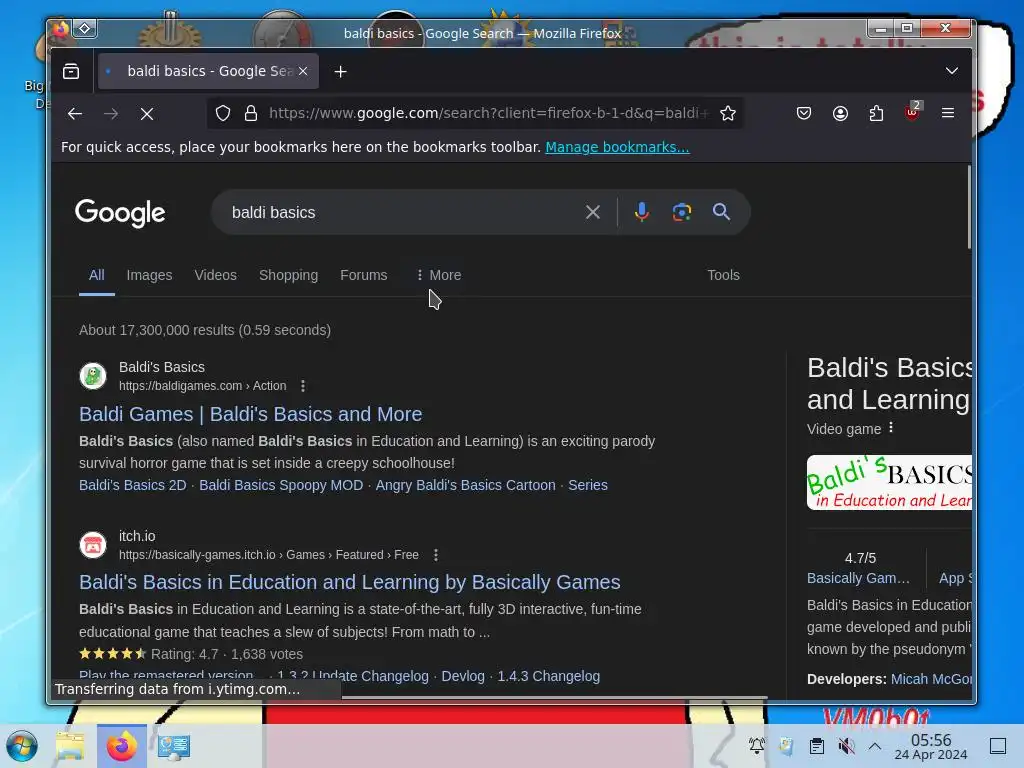The height and width of the screenshot is (768, 1024).
Task: Open a new tab with plus button
Action: [x=340, y=72]
